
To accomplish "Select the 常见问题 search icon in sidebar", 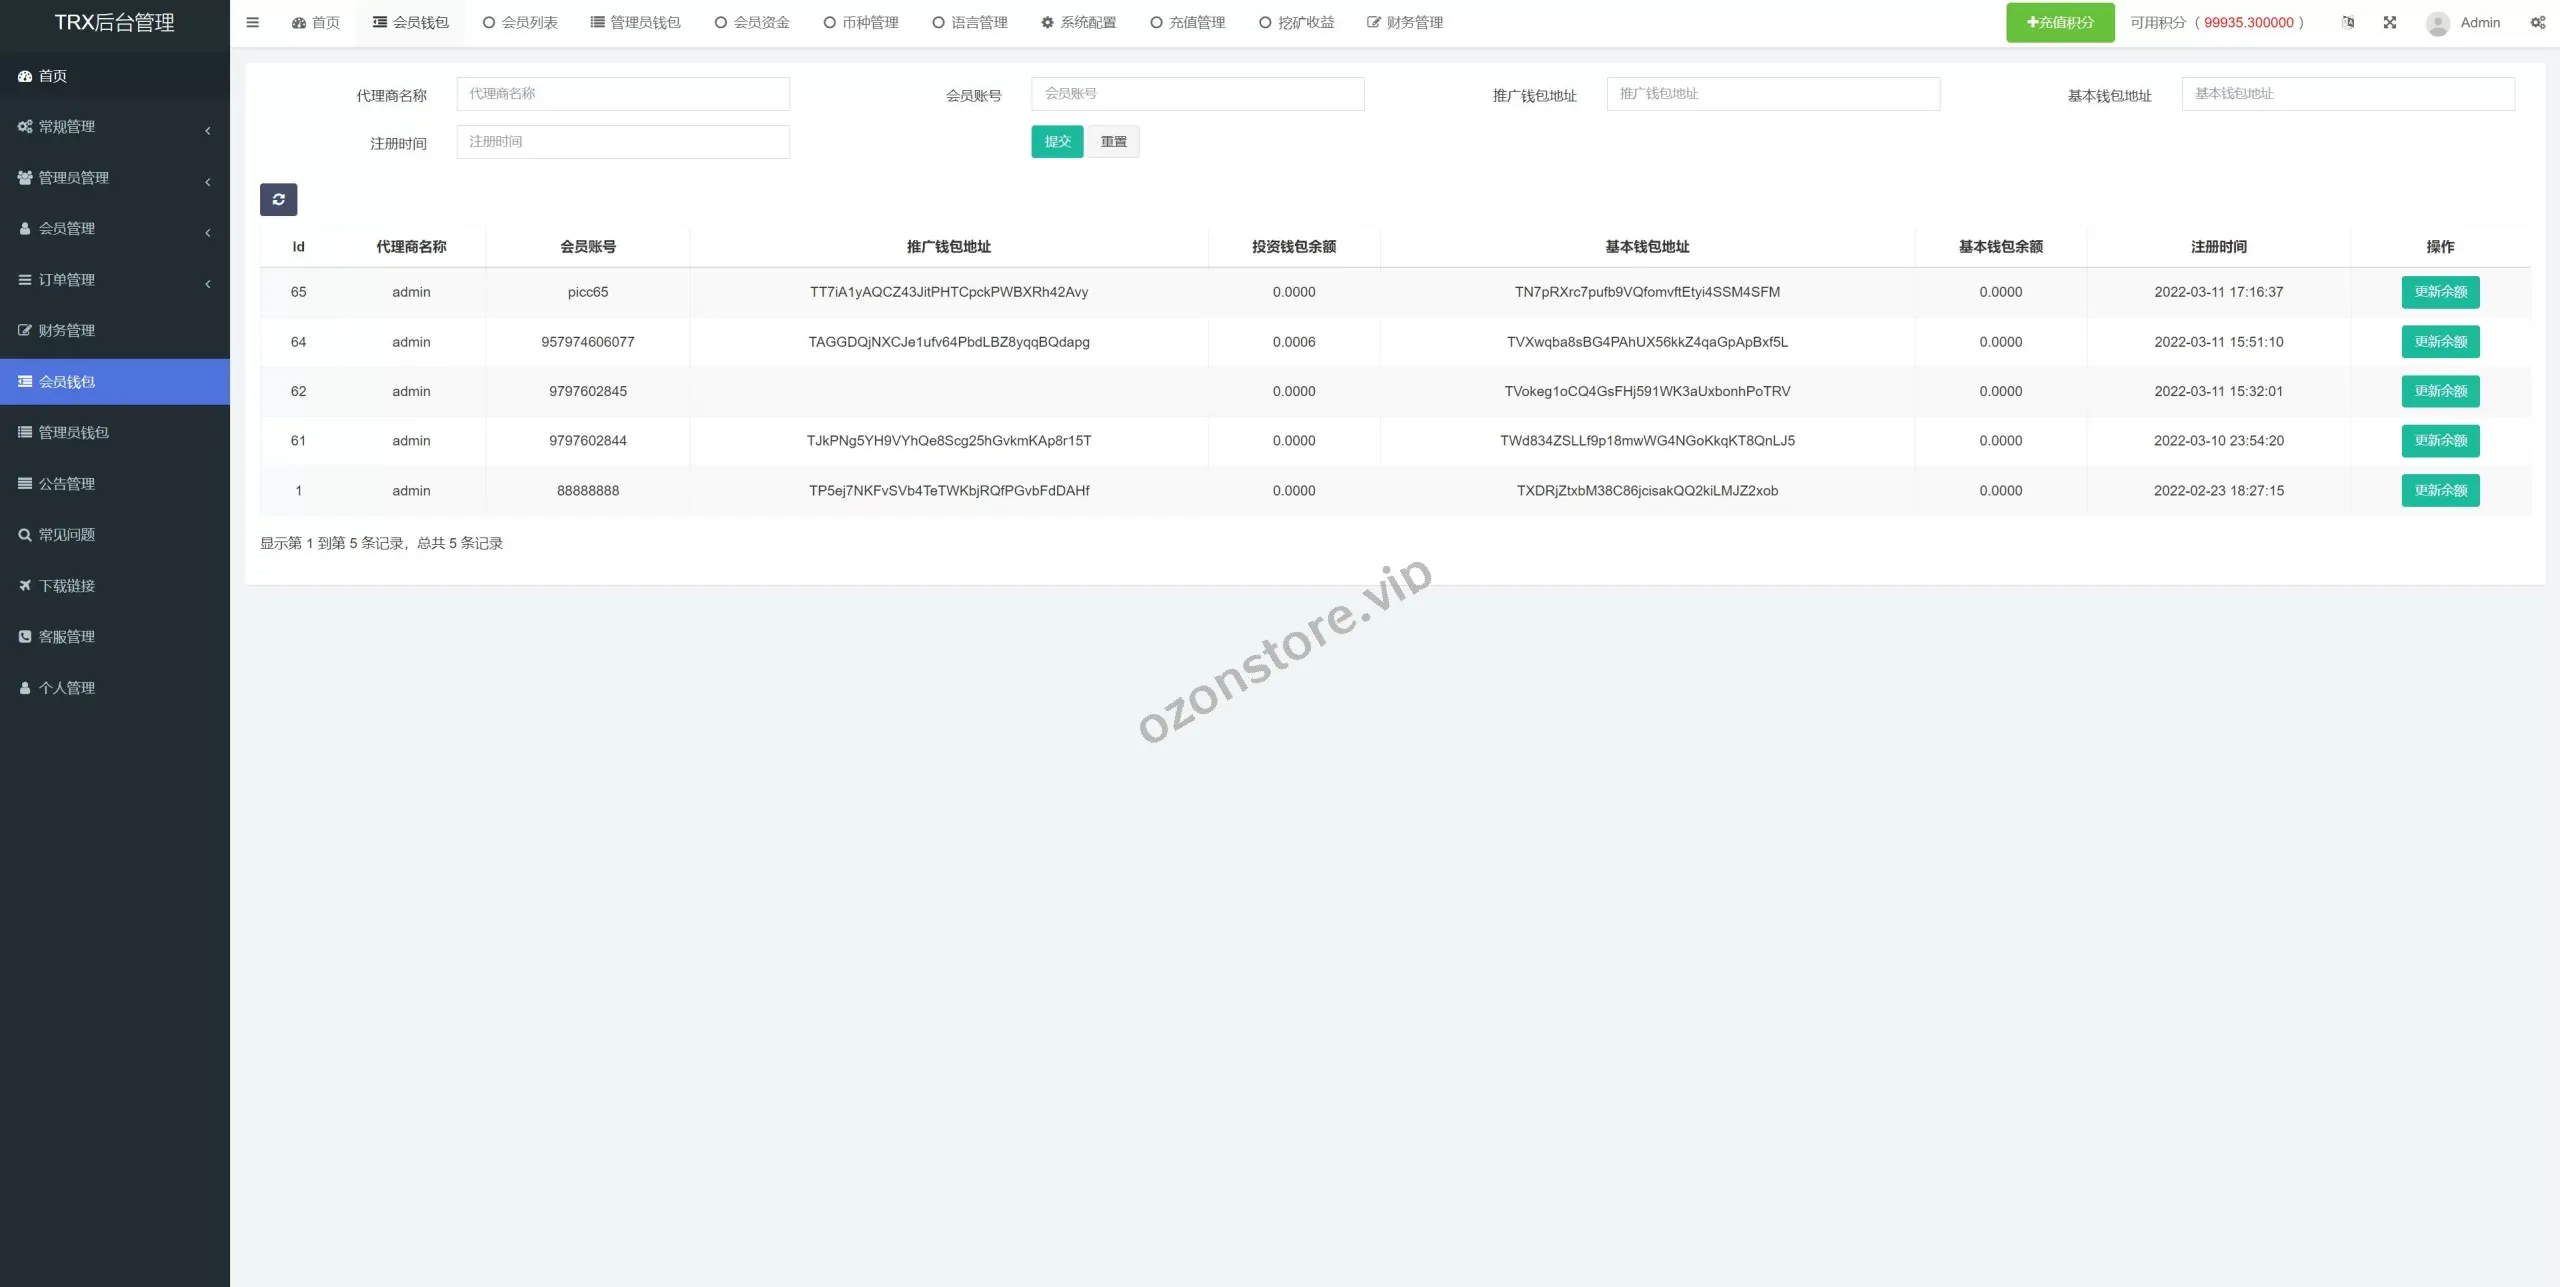I will point(24,534).
